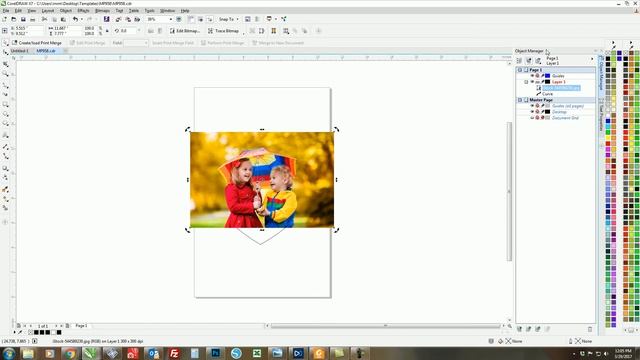The height and width of the screenshot is (360, 640).
Task: Click the Save disk icon
Action: [x=23, y=19]
